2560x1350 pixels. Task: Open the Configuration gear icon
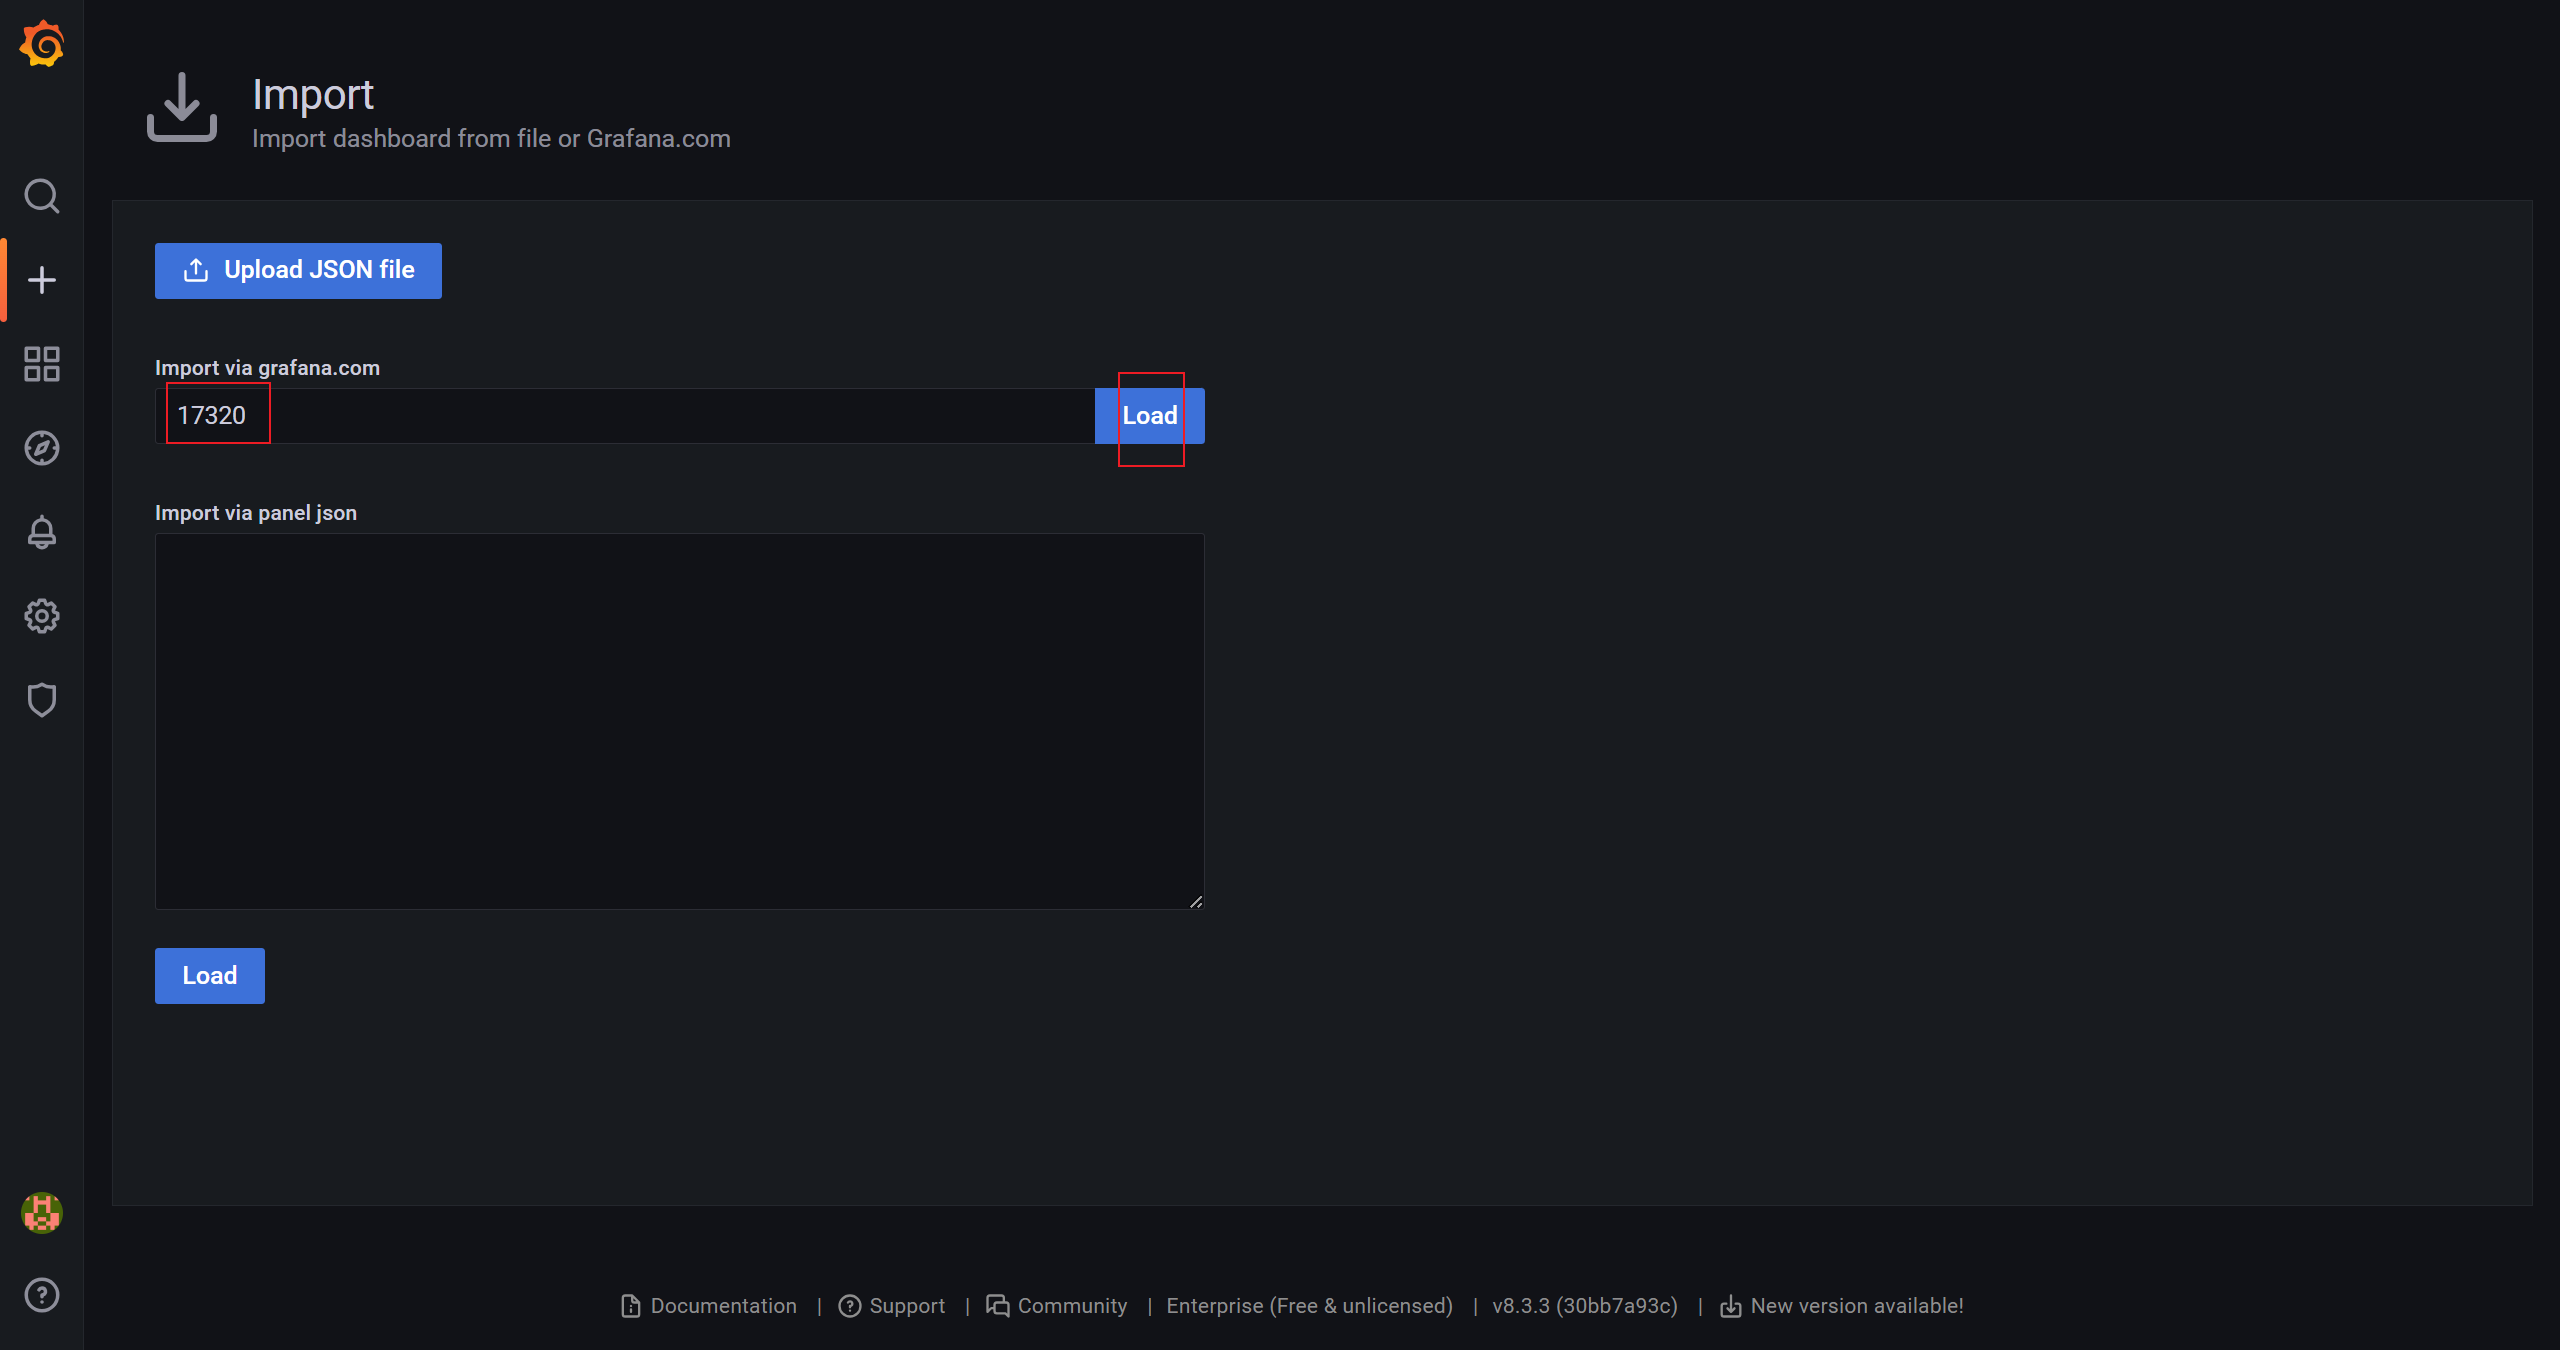pos(42,616)
